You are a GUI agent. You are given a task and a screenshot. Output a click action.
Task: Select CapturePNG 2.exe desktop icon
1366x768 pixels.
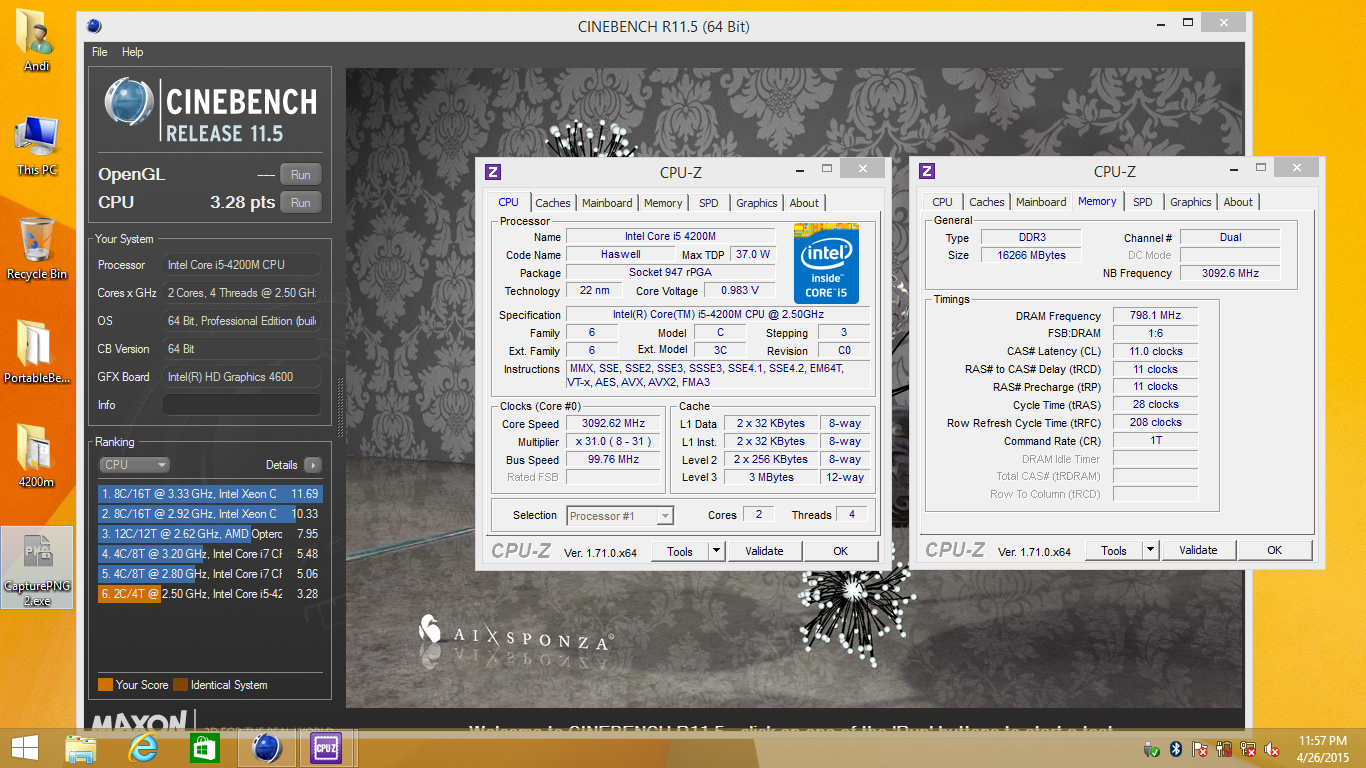(37, 567)
